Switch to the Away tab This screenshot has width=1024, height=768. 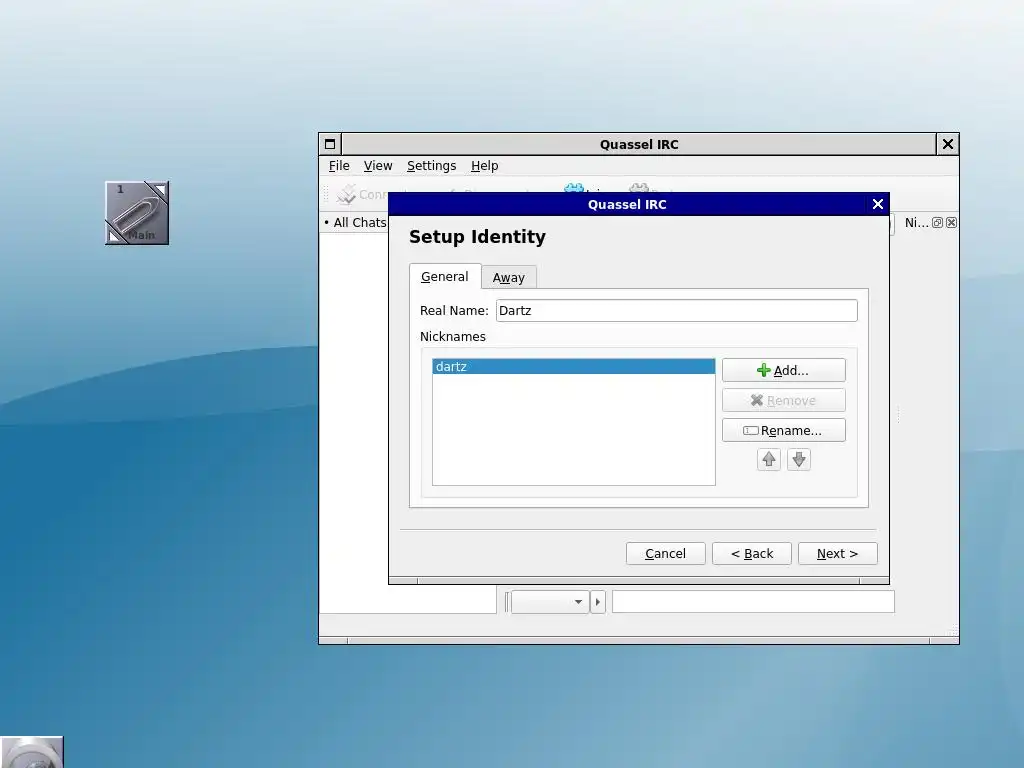point(509,278)
